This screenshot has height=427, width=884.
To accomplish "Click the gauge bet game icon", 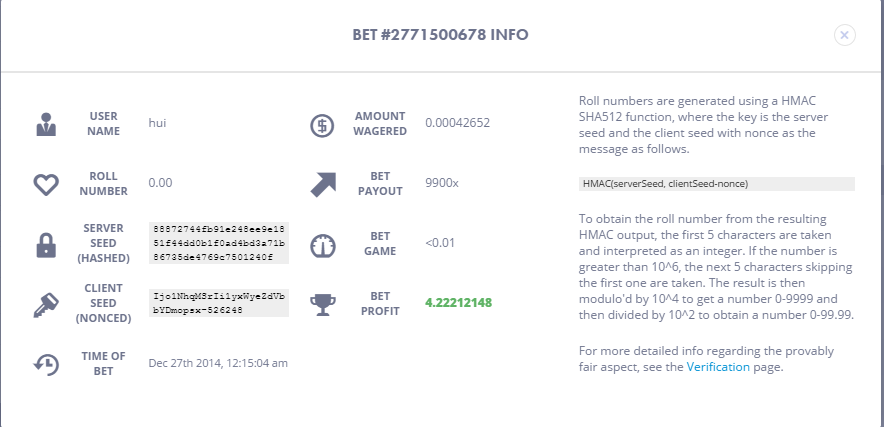I will coord(323,245).
